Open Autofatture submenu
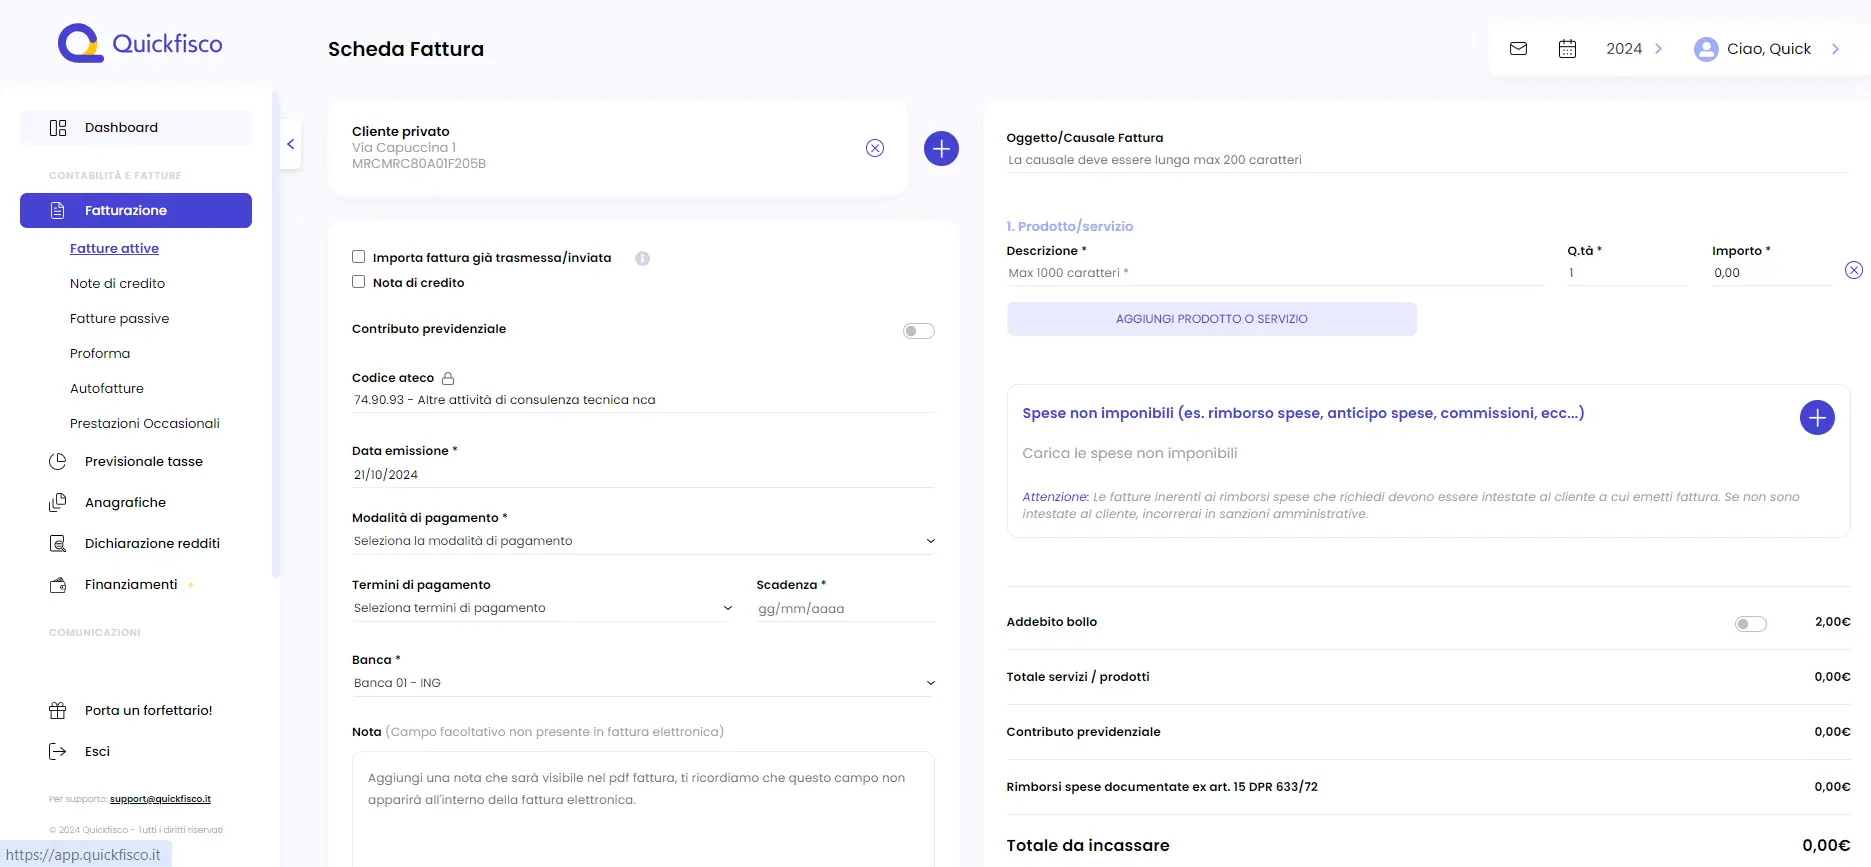Screen dimensions: 1871x867 tap(107, 389)
